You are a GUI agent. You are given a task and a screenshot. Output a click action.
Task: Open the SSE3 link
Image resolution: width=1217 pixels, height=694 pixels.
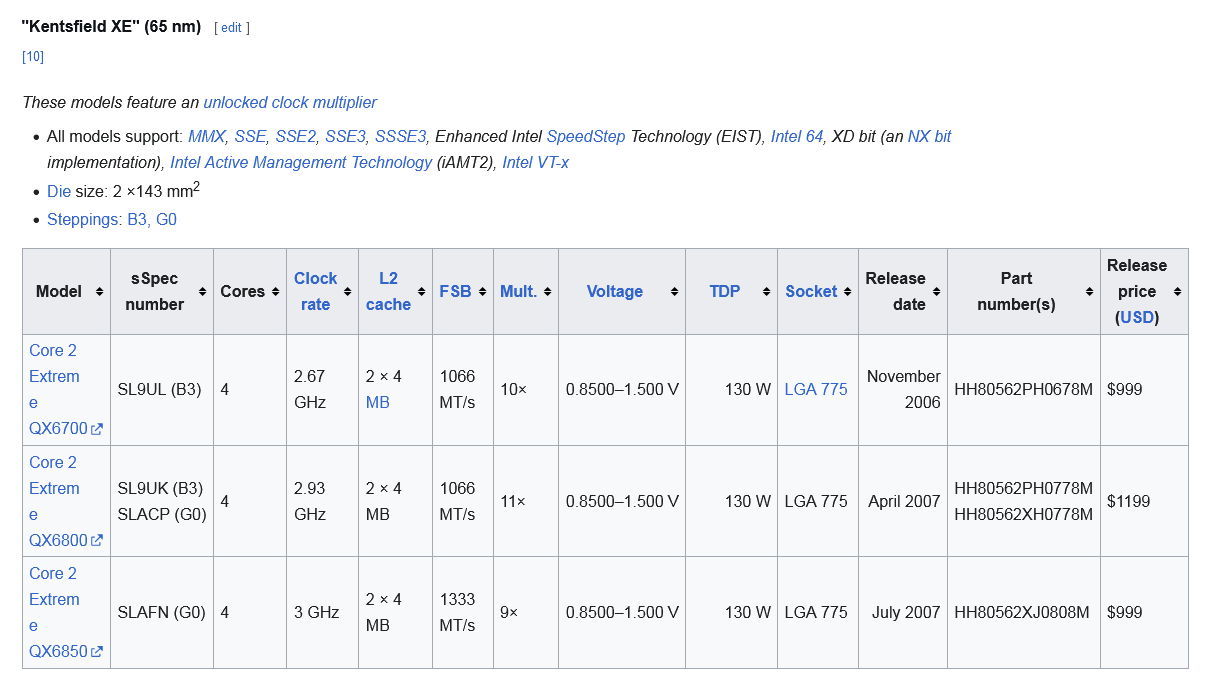tap(346, 136)
